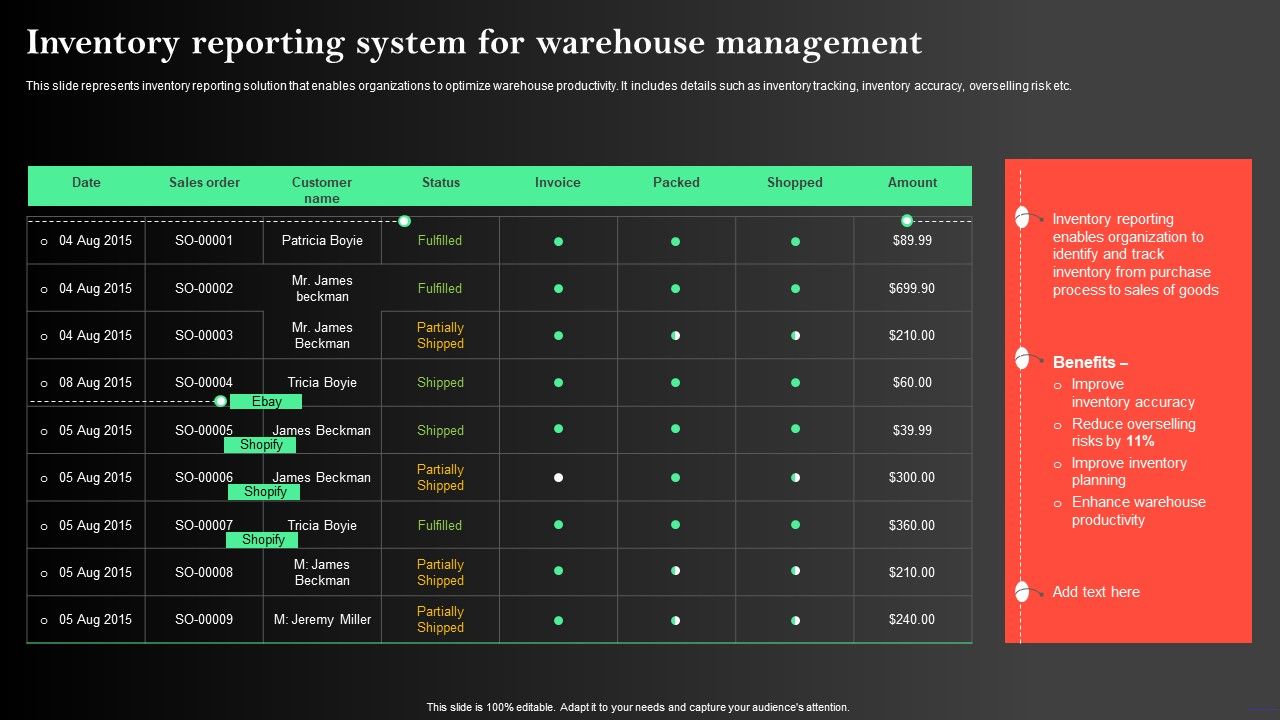Click the circular handle below the Amount header

click(x=907, y=221)
